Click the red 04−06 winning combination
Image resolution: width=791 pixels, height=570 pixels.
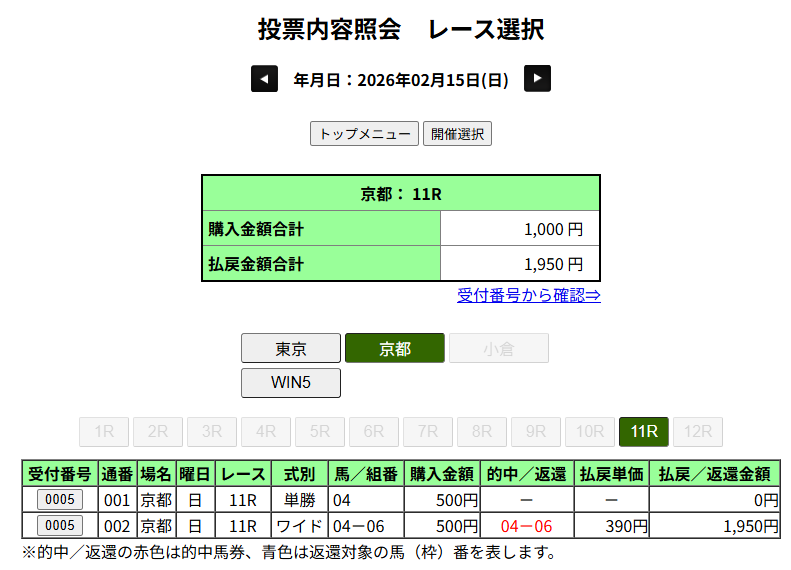coord(525,526)
